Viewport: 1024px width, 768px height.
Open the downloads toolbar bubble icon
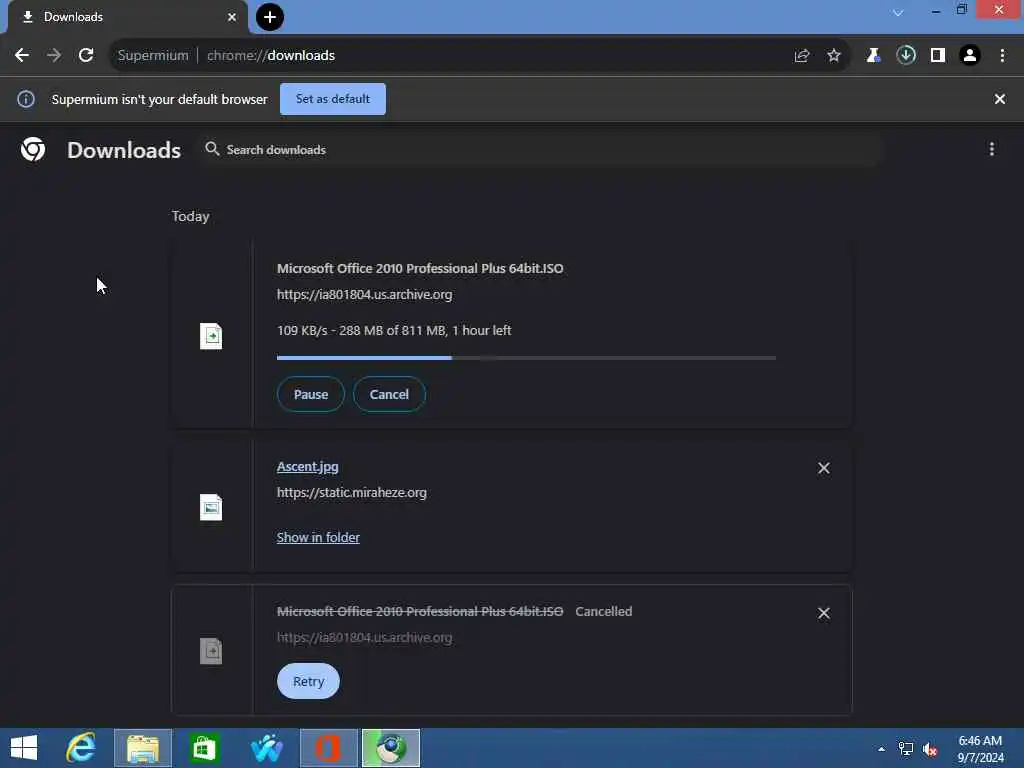[x=906, y=56]
